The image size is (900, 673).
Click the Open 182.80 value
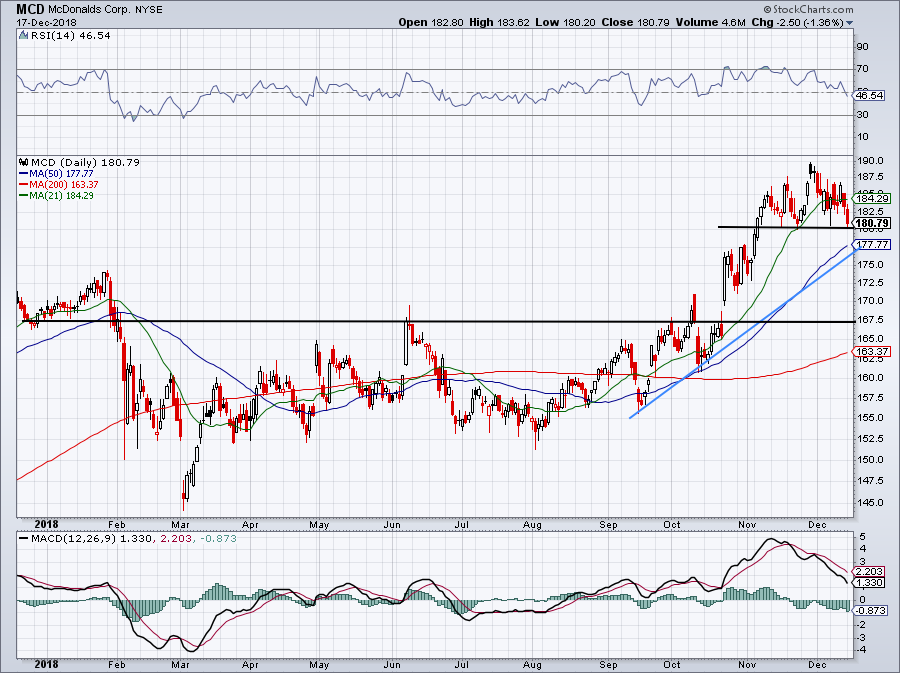[x=430, y=22]
